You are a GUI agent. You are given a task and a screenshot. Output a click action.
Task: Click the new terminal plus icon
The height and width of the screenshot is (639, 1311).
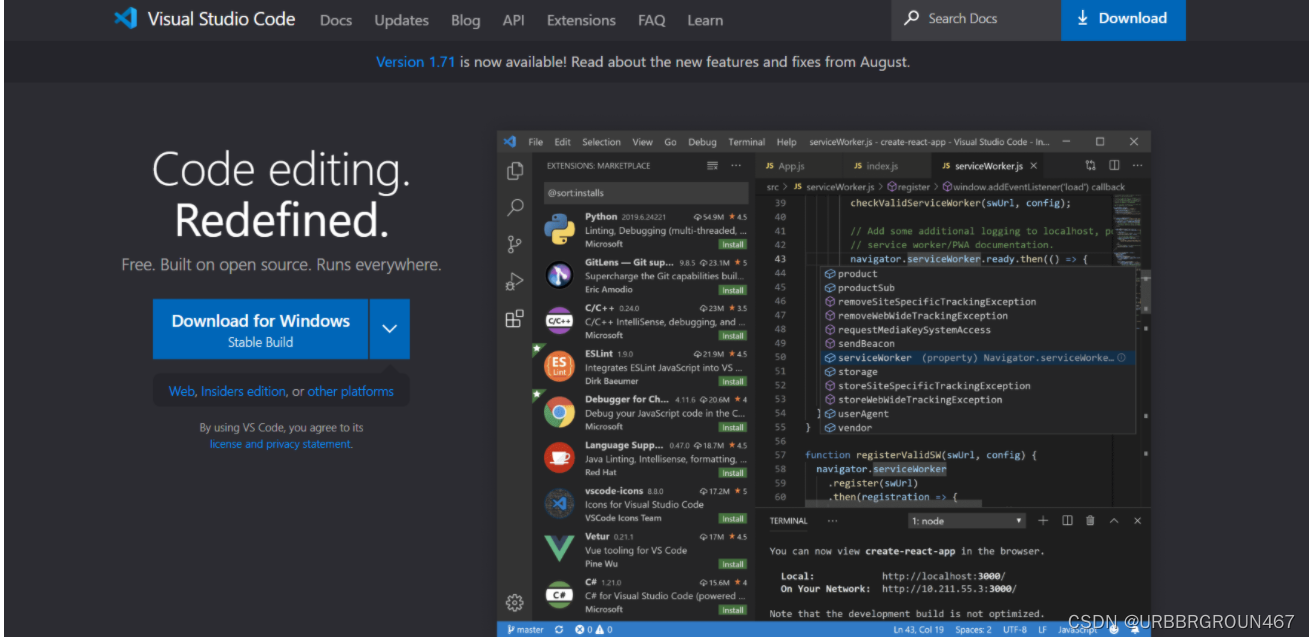click(1043, 521)
